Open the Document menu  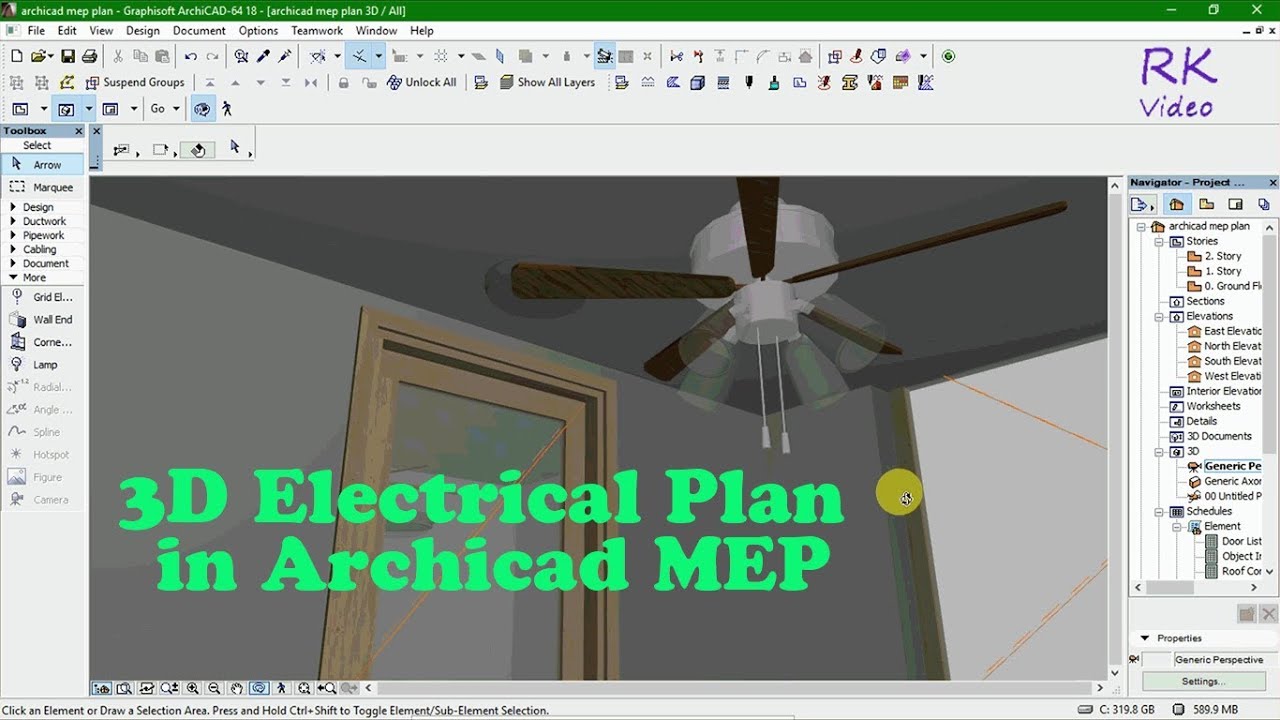pyautogui.click(x=199, y=31)
